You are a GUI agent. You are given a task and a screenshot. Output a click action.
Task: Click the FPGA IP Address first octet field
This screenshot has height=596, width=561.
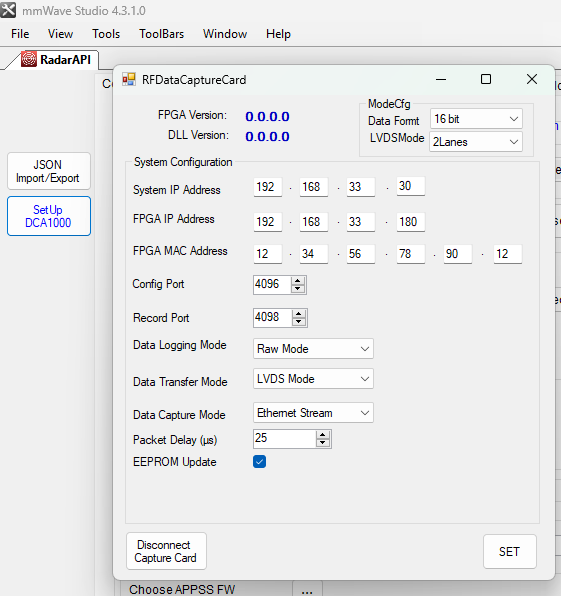pyautogui.click(x=268, y=222)
